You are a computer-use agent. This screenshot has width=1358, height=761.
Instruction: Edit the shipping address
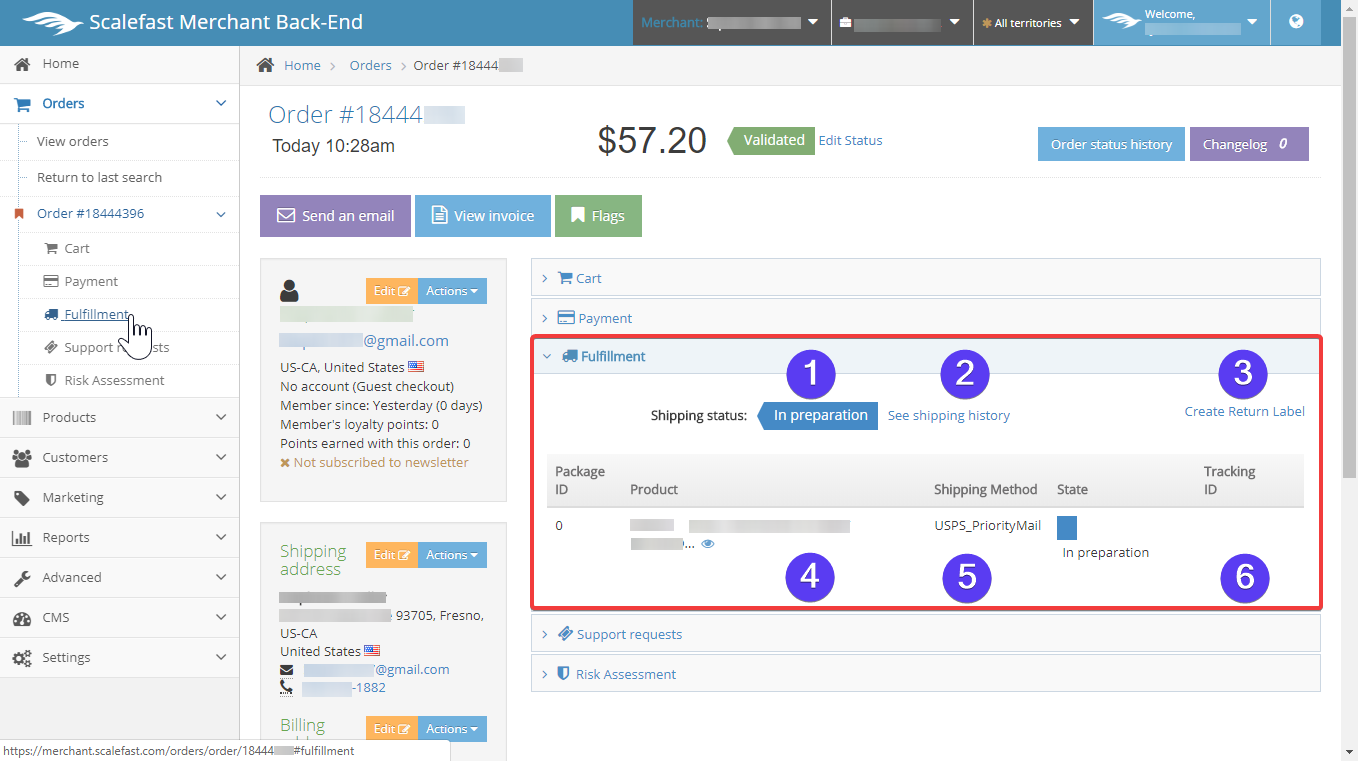click(391, 555)
